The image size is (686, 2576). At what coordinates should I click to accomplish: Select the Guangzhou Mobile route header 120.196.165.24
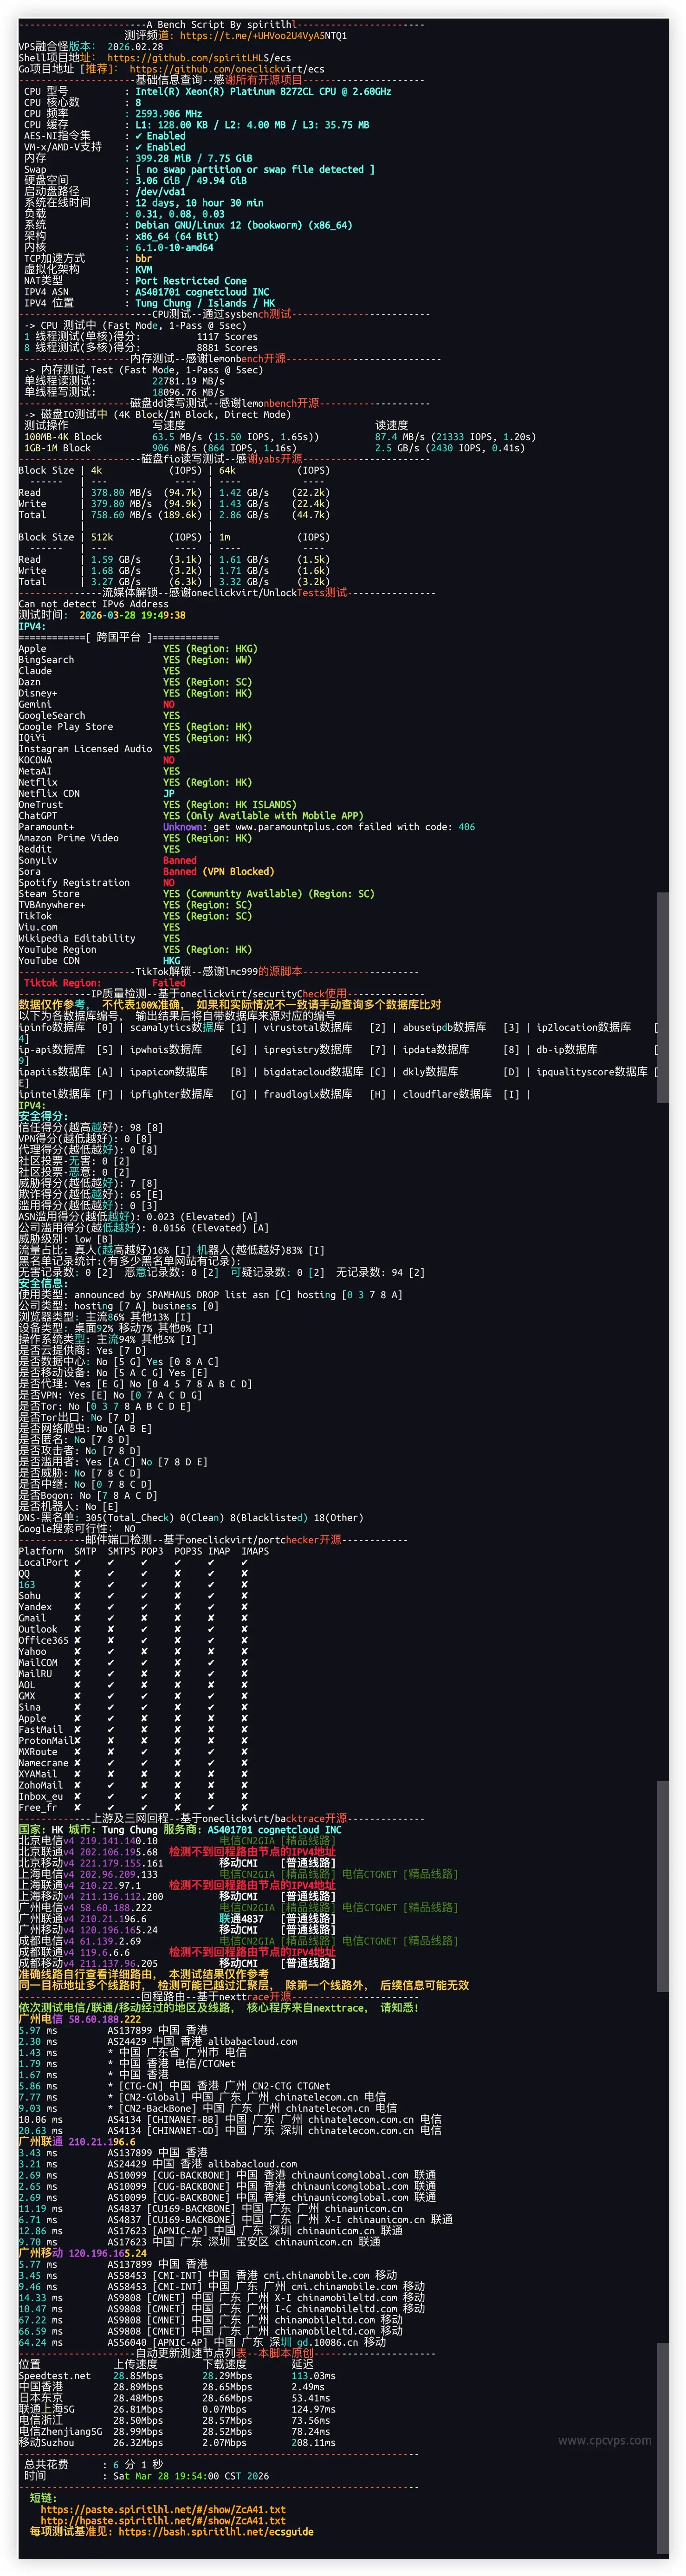coord(82,2252)
